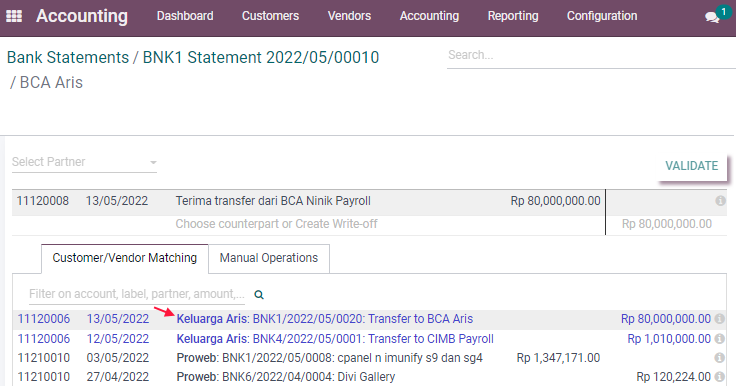The width and height of the screenshot is (736, 386).
Task: Click info icon for BNK4/2022/05/0001 row
Action: point(720,339)
